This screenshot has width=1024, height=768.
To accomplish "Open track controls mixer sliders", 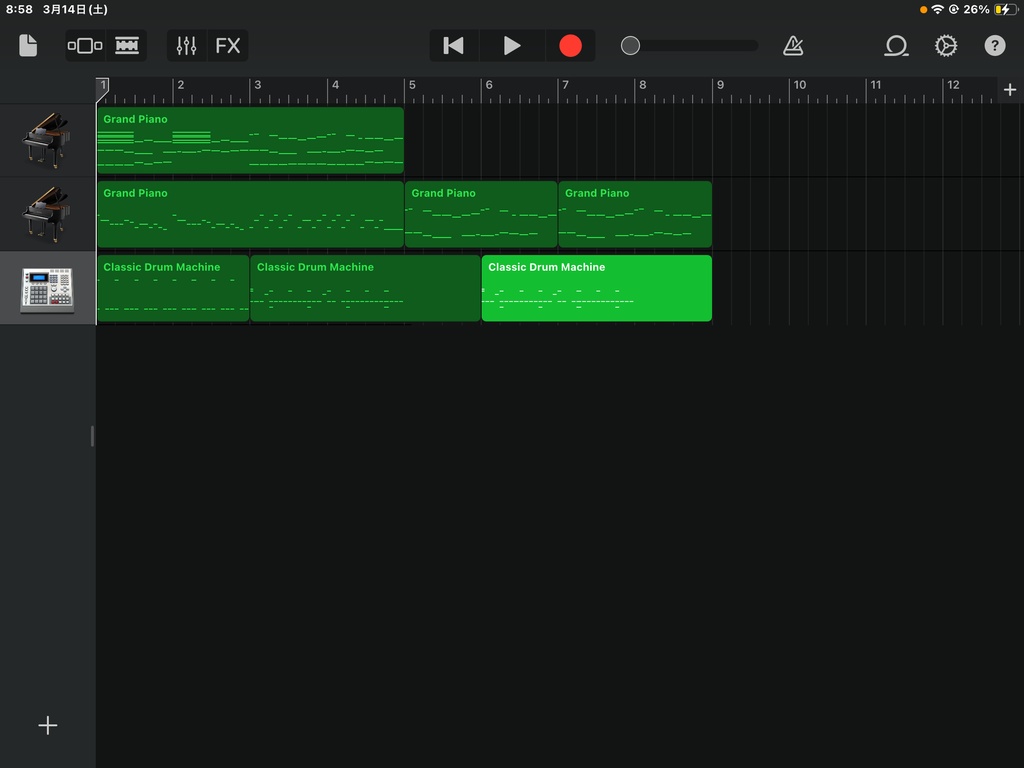I will pyautogui.click(x=186, y=46).
